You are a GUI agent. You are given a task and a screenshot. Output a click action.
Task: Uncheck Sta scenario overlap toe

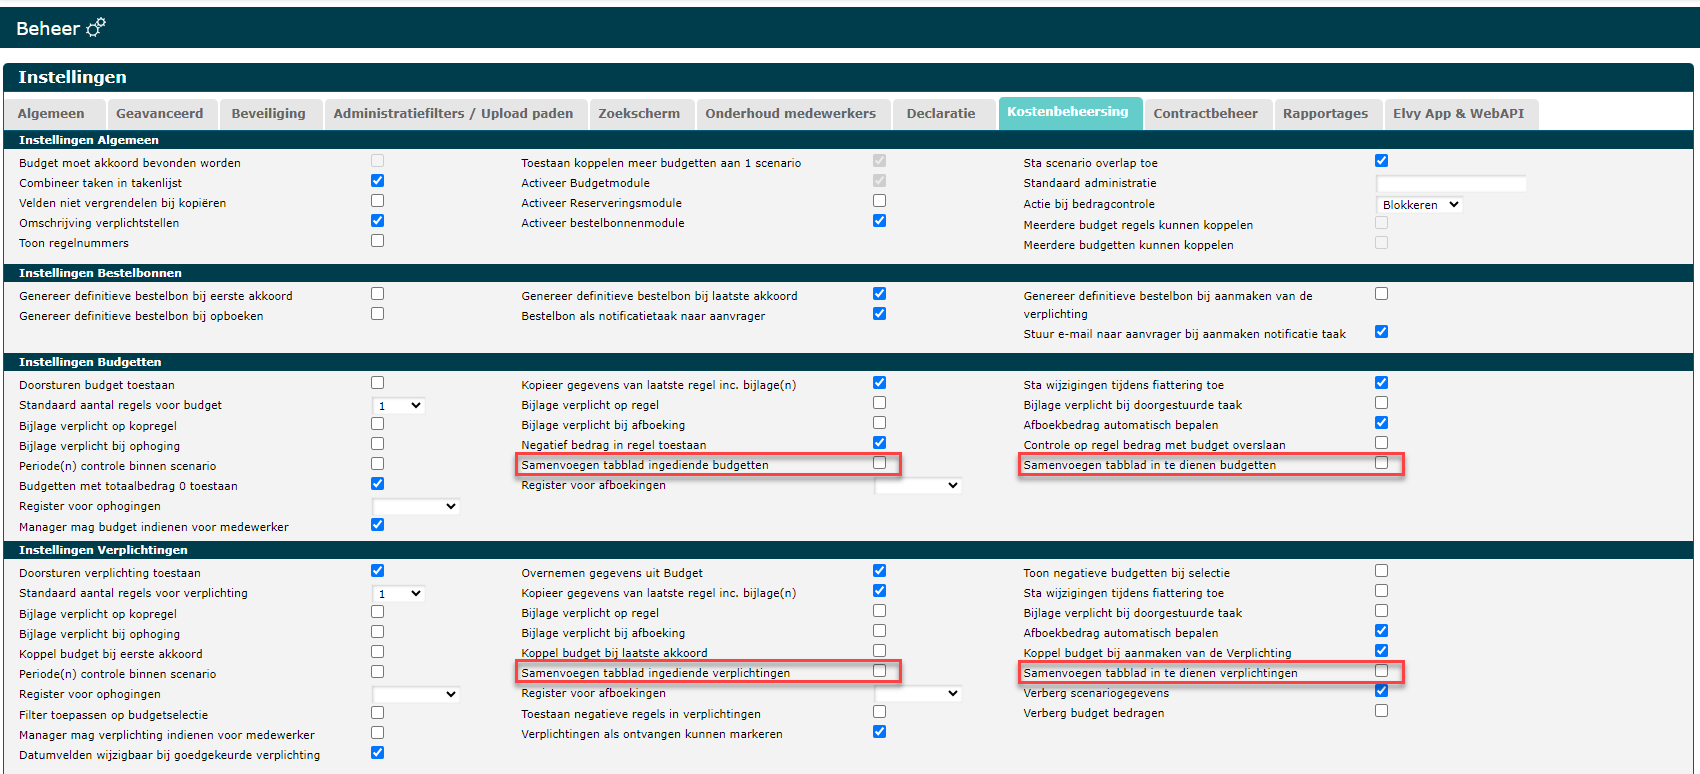click(x=1381, y=161)
